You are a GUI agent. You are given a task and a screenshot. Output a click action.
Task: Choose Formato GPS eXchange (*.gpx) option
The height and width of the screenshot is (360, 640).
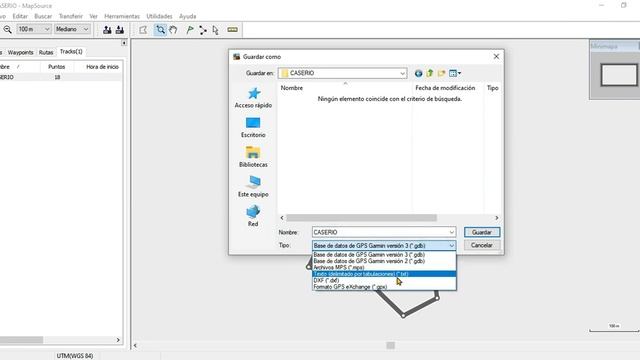384,287
